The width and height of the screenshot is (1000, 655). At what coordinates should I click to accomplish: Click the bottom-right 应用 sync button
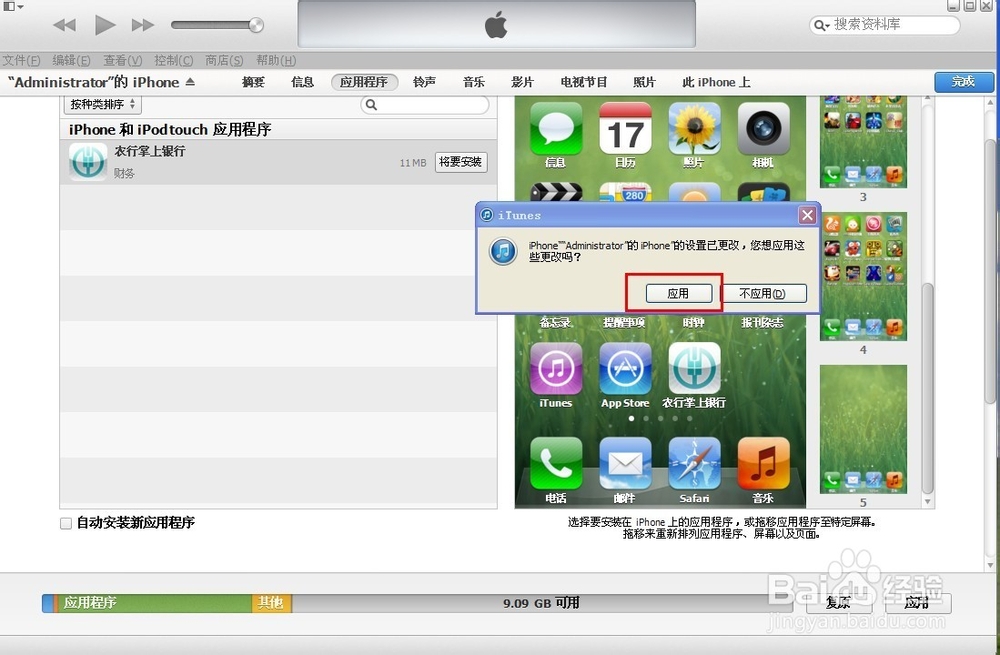click(x=916, y=603)
